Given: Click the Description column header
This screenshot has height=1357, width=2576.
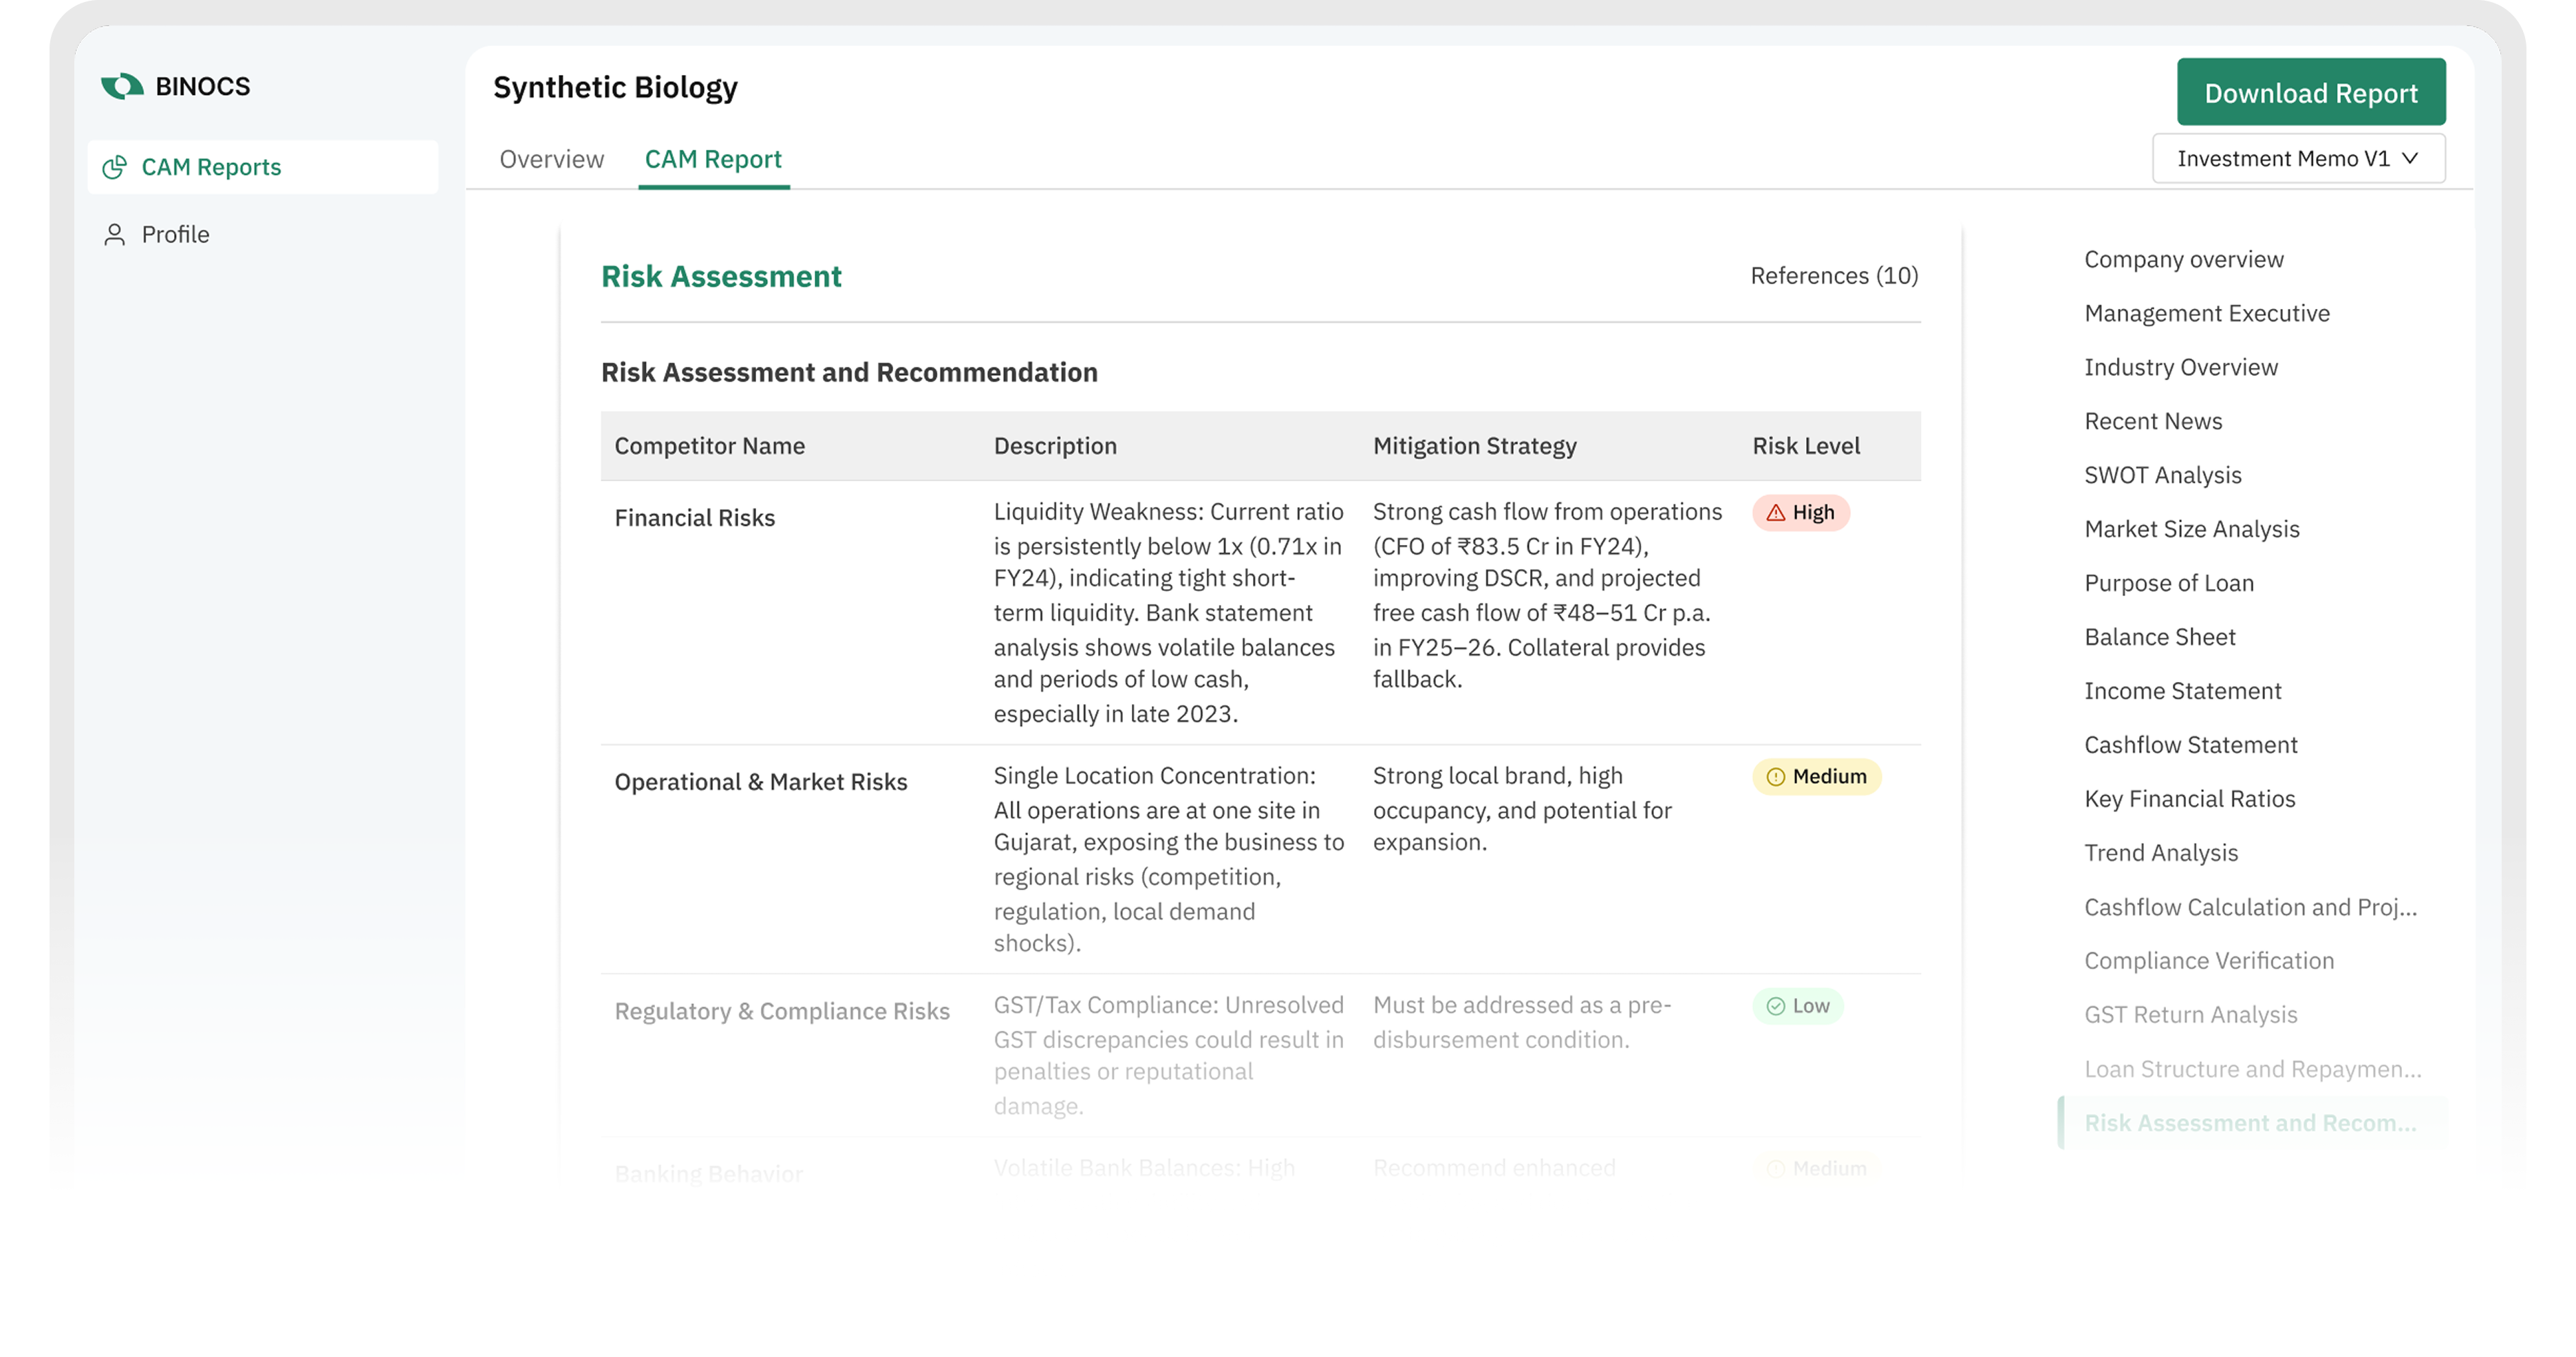Looking at the screenshot, I should point(1055,446).
